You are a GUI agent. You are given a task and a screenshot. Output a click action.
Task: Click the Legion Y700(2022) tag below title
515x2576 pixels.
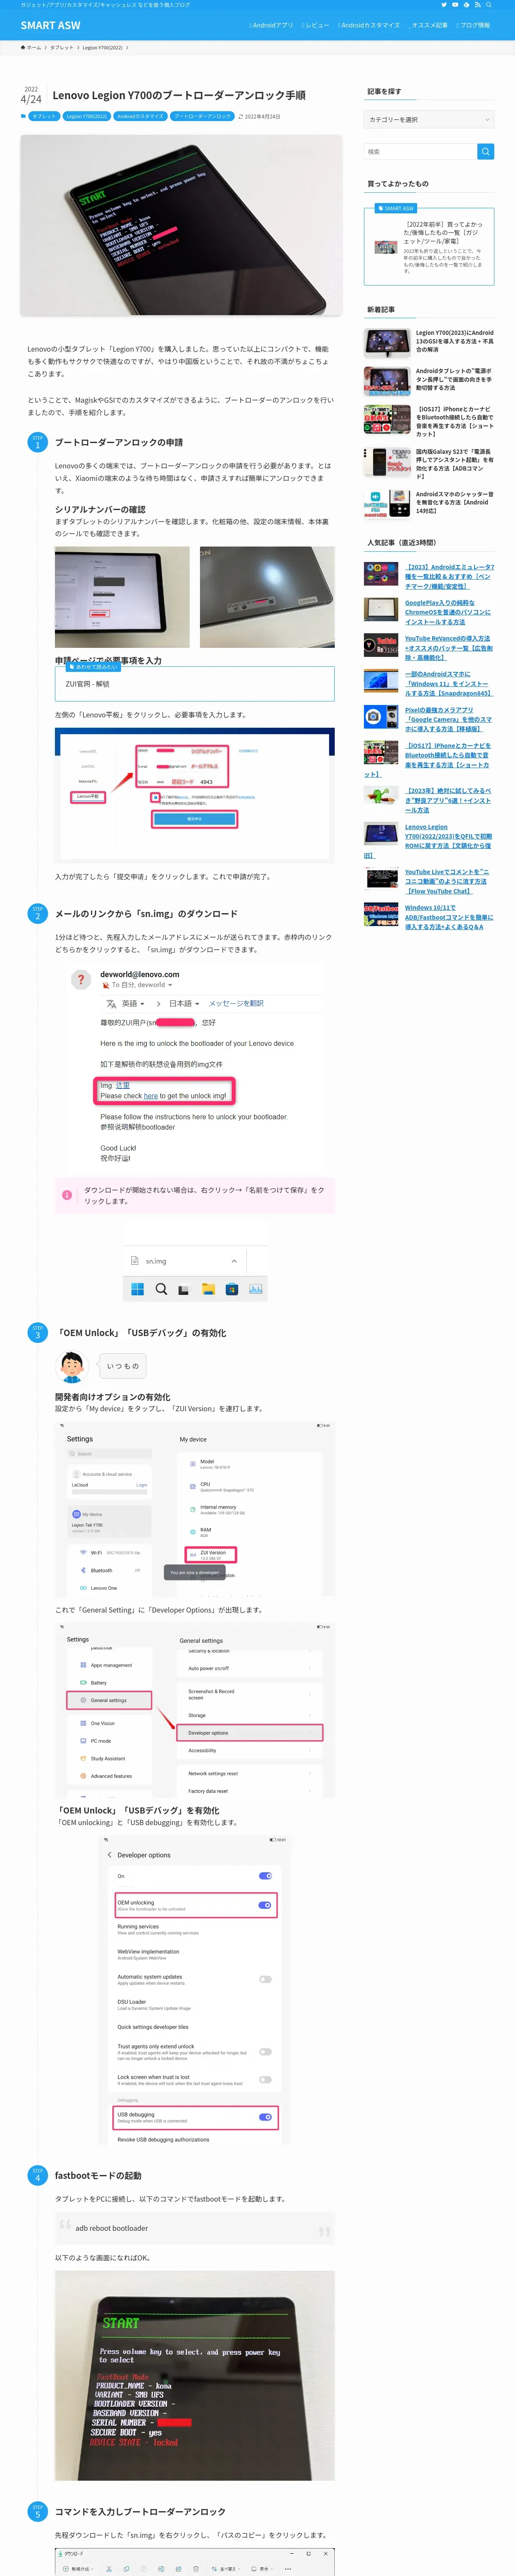[x=87, y=116]
